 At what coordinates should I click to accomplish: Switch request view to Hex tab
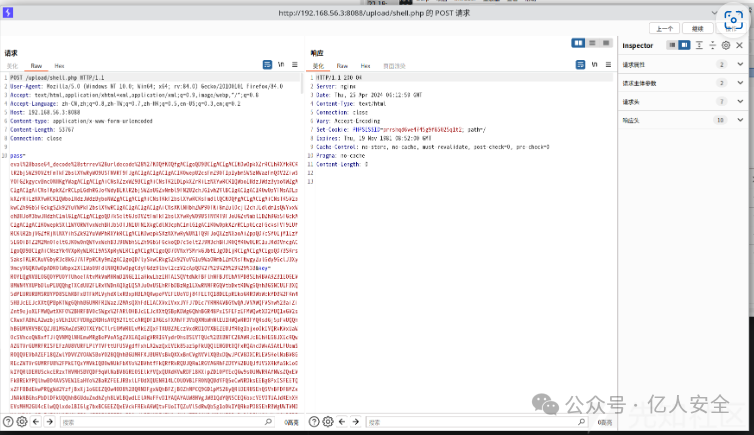click(59, 66)
